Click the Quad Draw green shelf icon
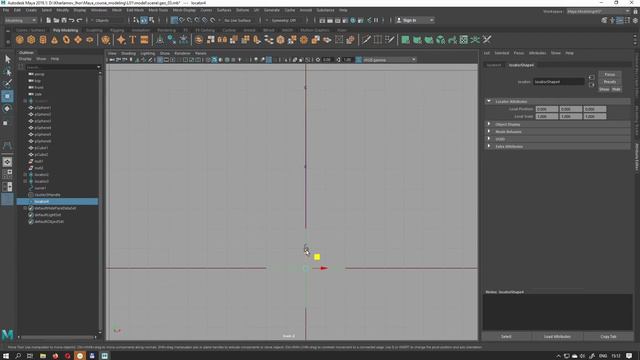The image size is (640, 360). (405, 40)
